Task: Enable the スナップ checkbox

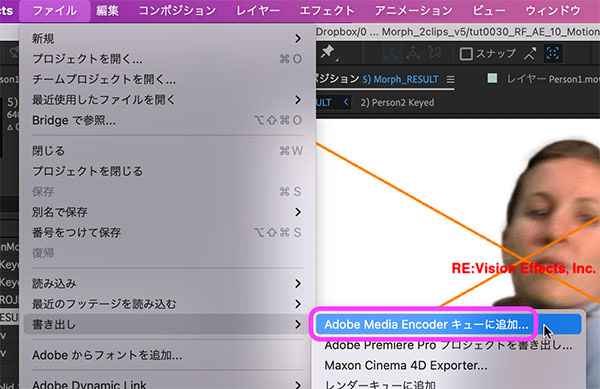Action: (x=466, y=54)
